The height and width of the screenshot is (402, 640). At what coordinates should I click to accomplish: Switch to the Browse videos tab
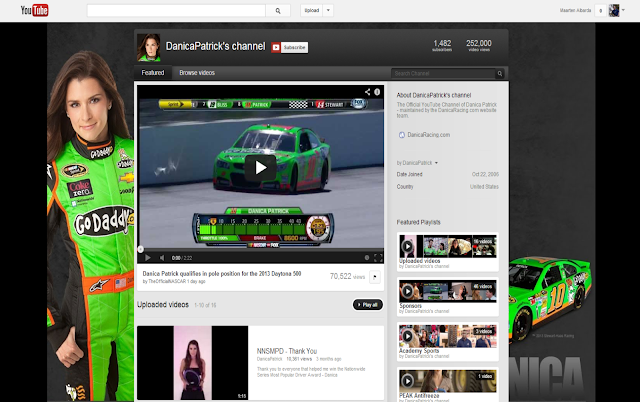click(197, 73)
